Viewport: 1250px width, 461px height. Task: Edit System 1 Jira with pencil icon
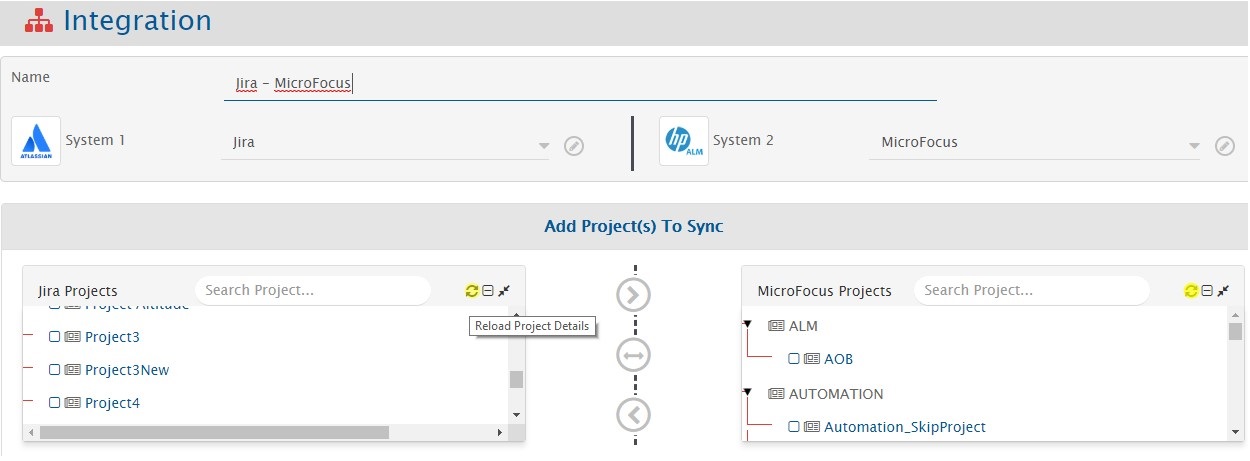(573, 146)
